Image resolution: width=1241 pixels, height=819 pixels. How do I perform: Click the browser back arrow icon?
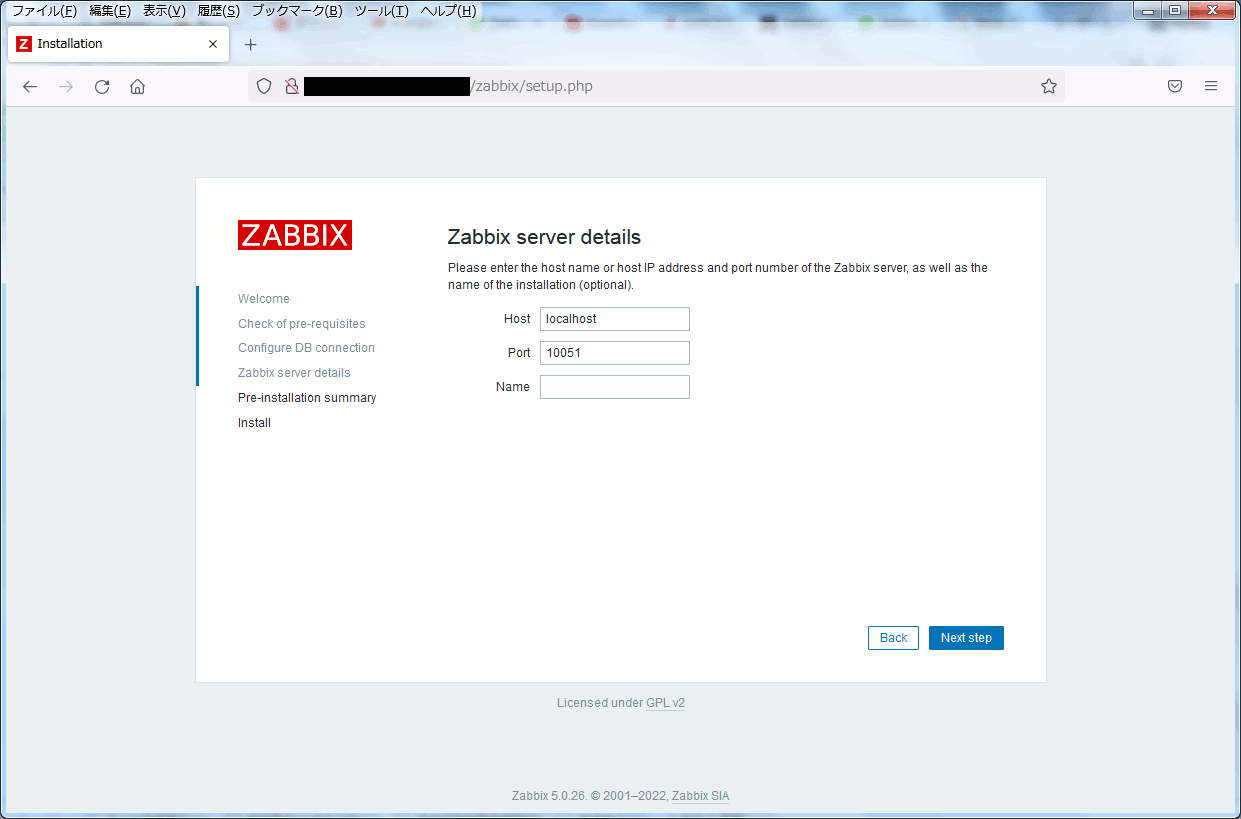30,87
